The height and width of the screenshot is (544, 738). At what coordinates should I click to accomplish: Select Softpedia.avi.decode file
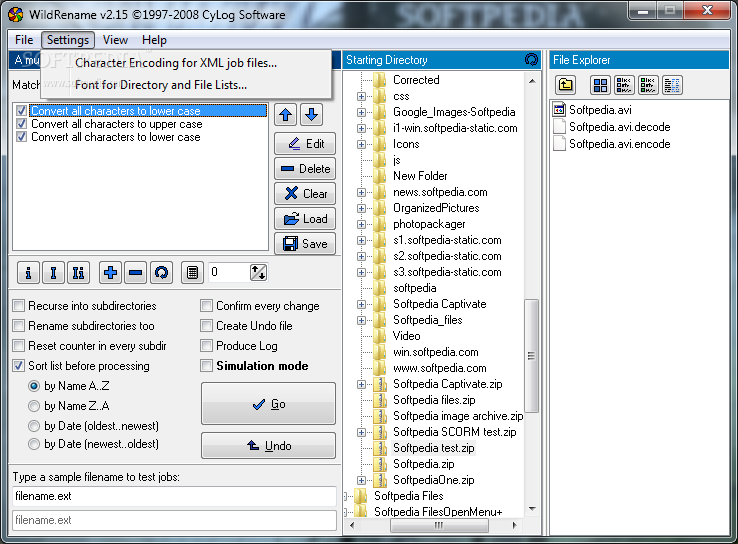[619, 127]
